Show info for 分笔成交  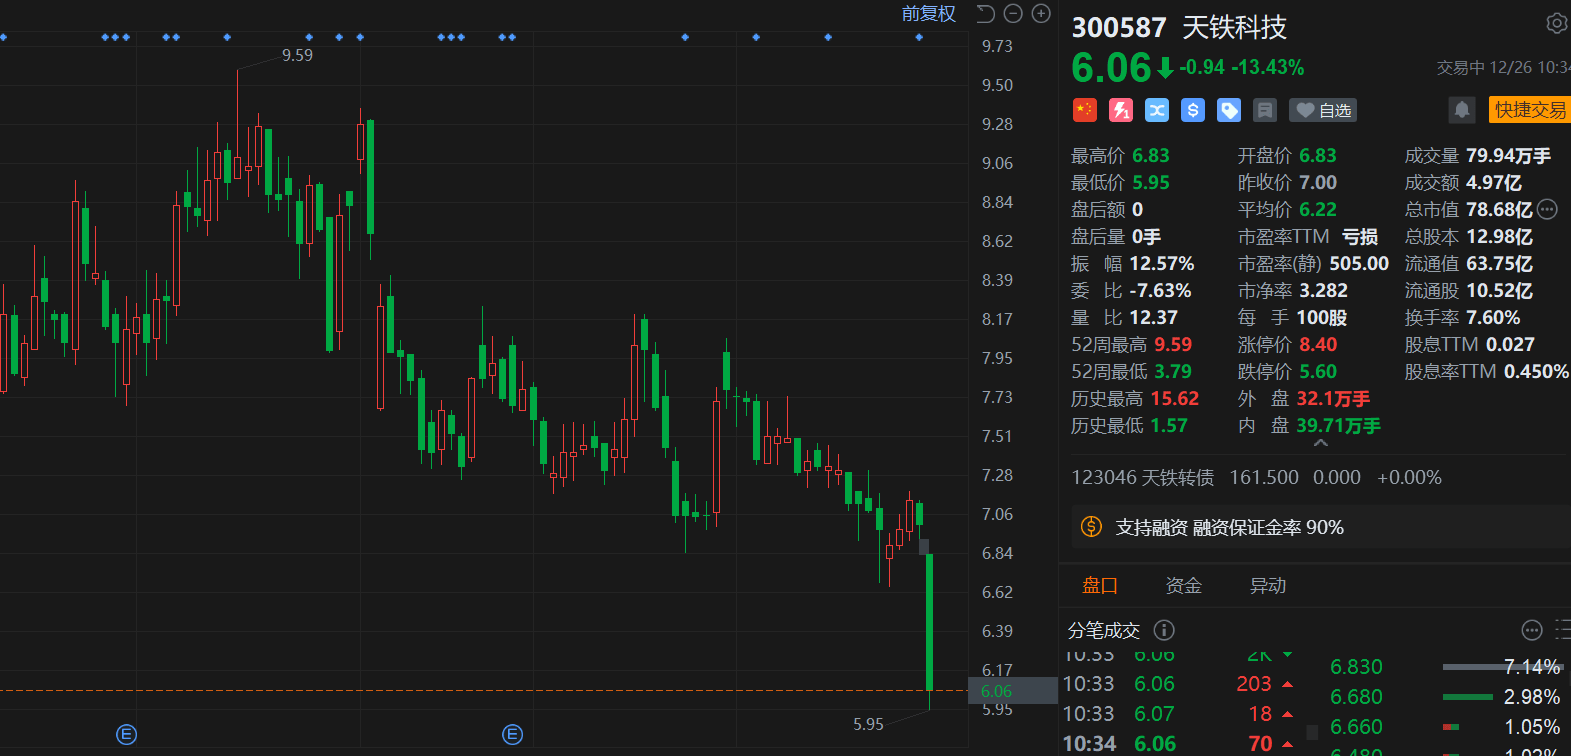(x=1164, y=630)
